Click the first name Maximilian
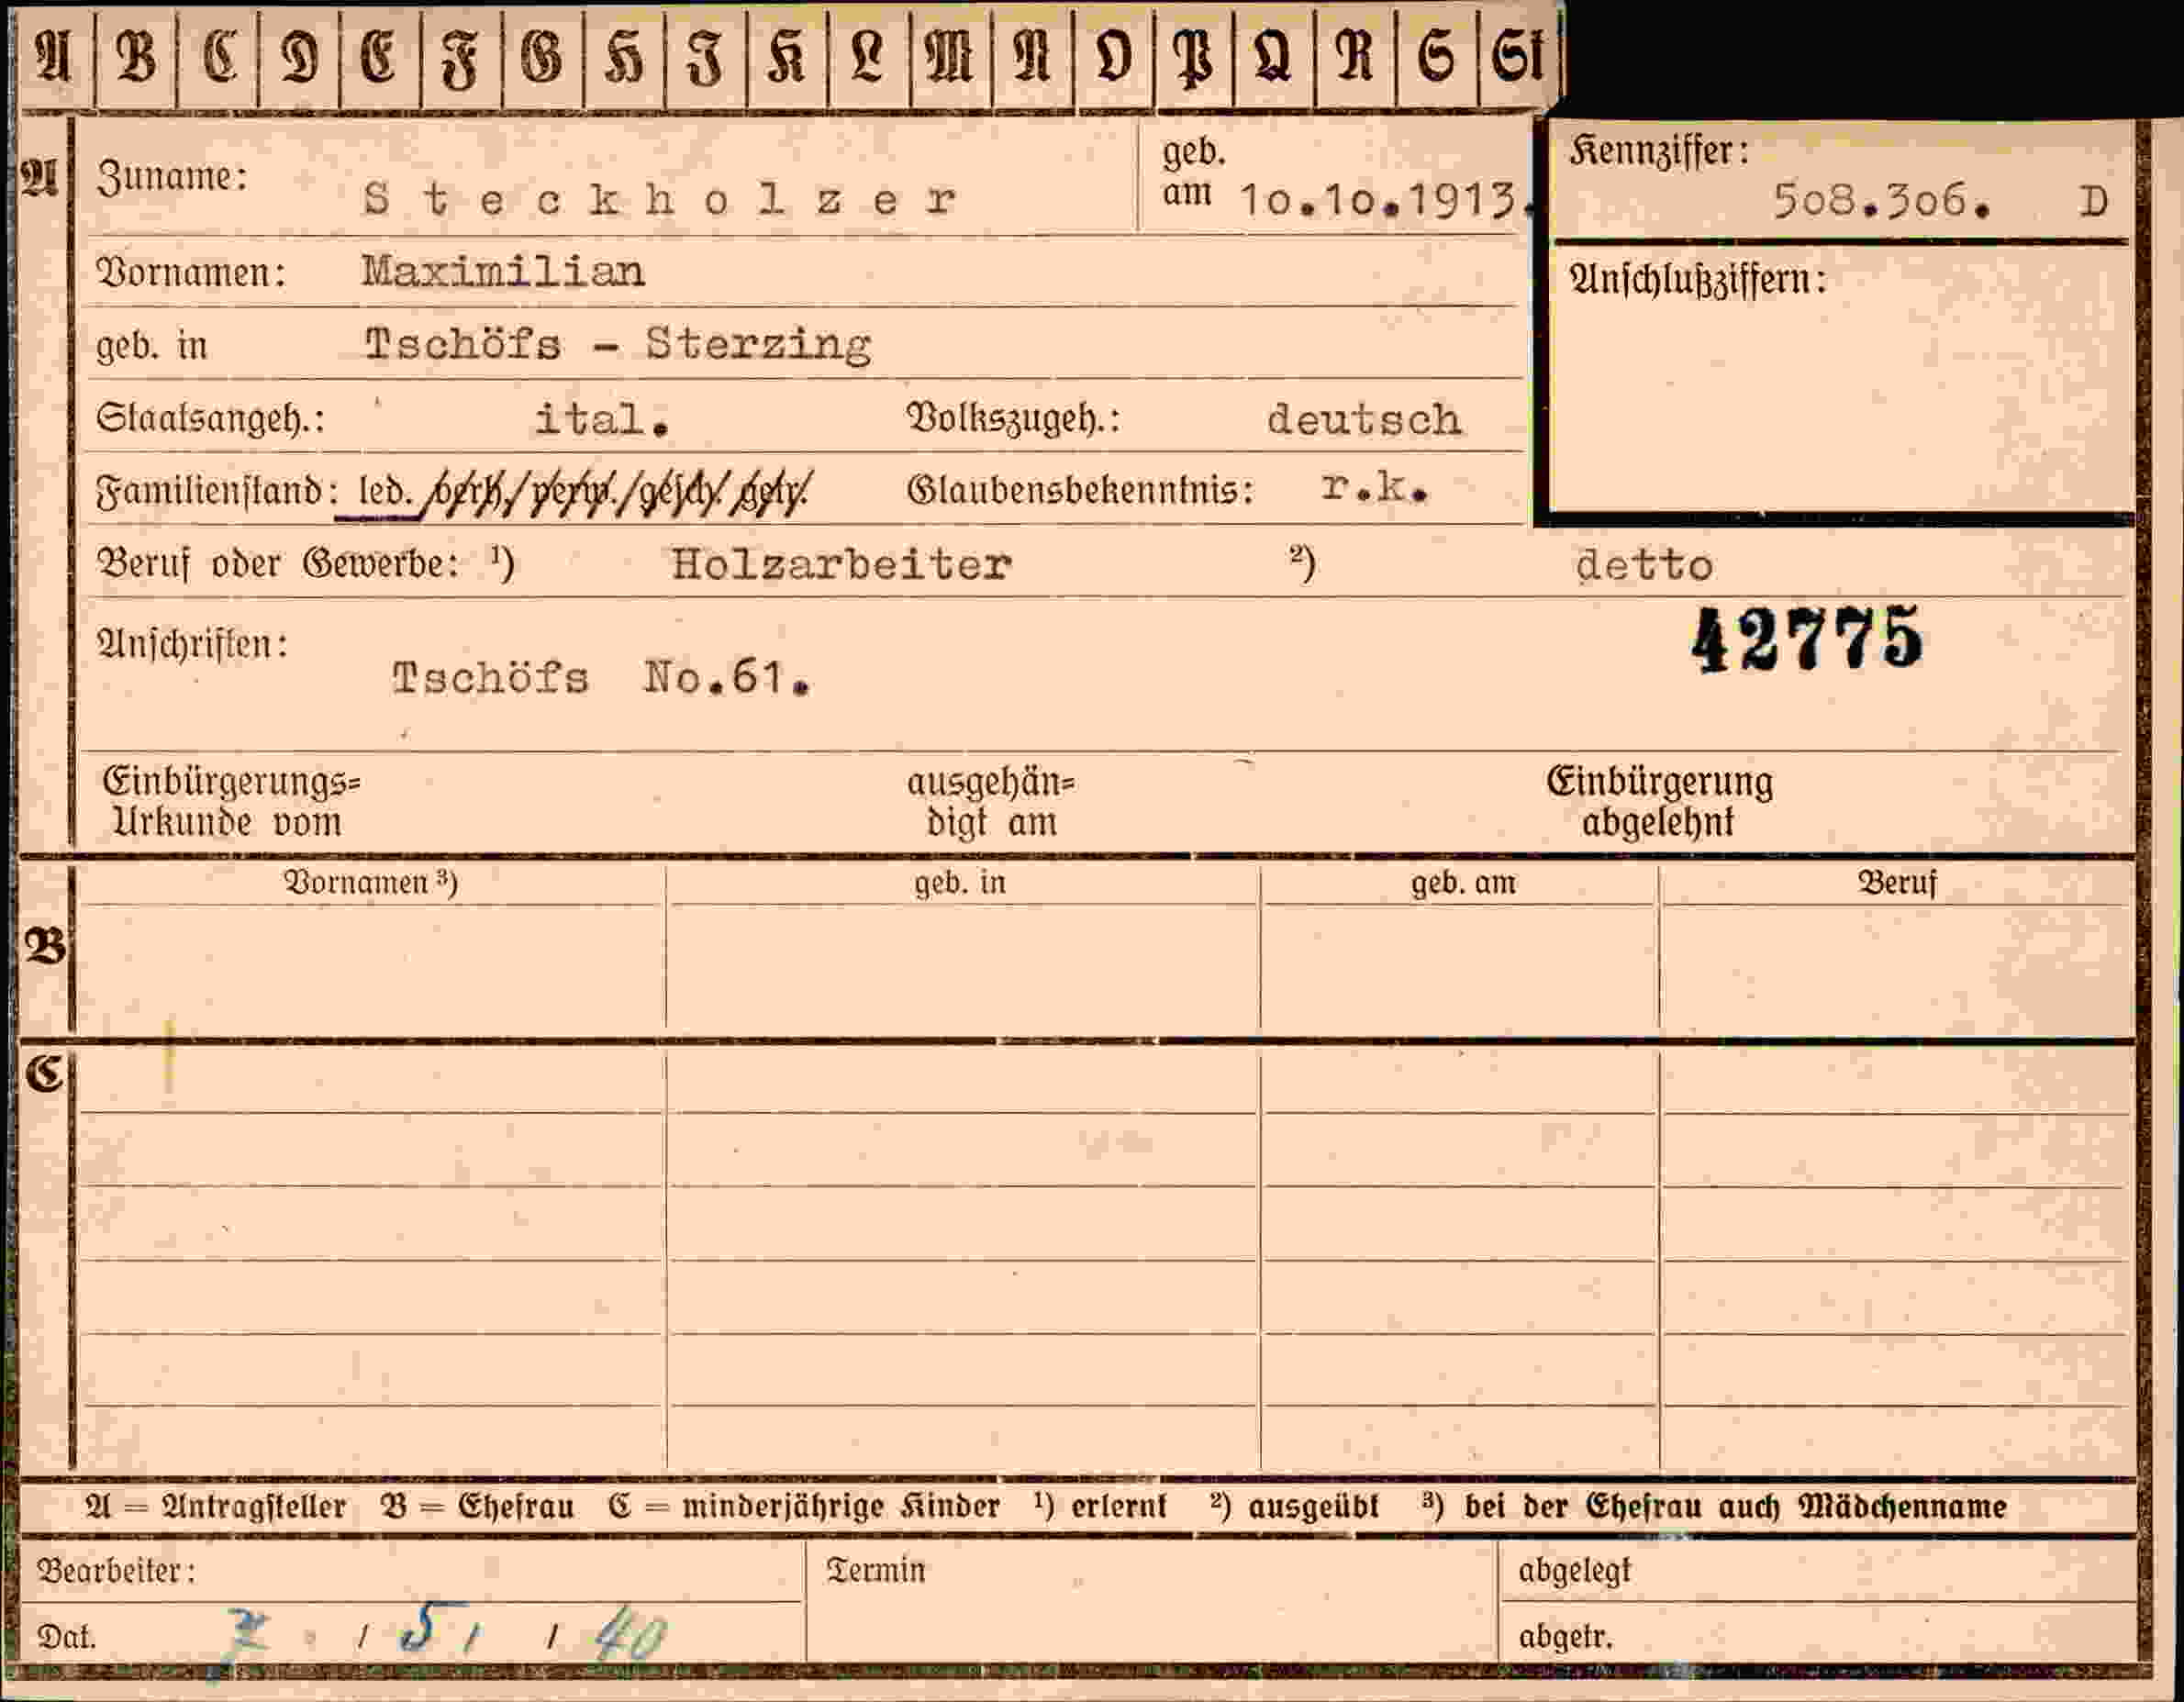2184x1702 pixels. pos(503,271)
